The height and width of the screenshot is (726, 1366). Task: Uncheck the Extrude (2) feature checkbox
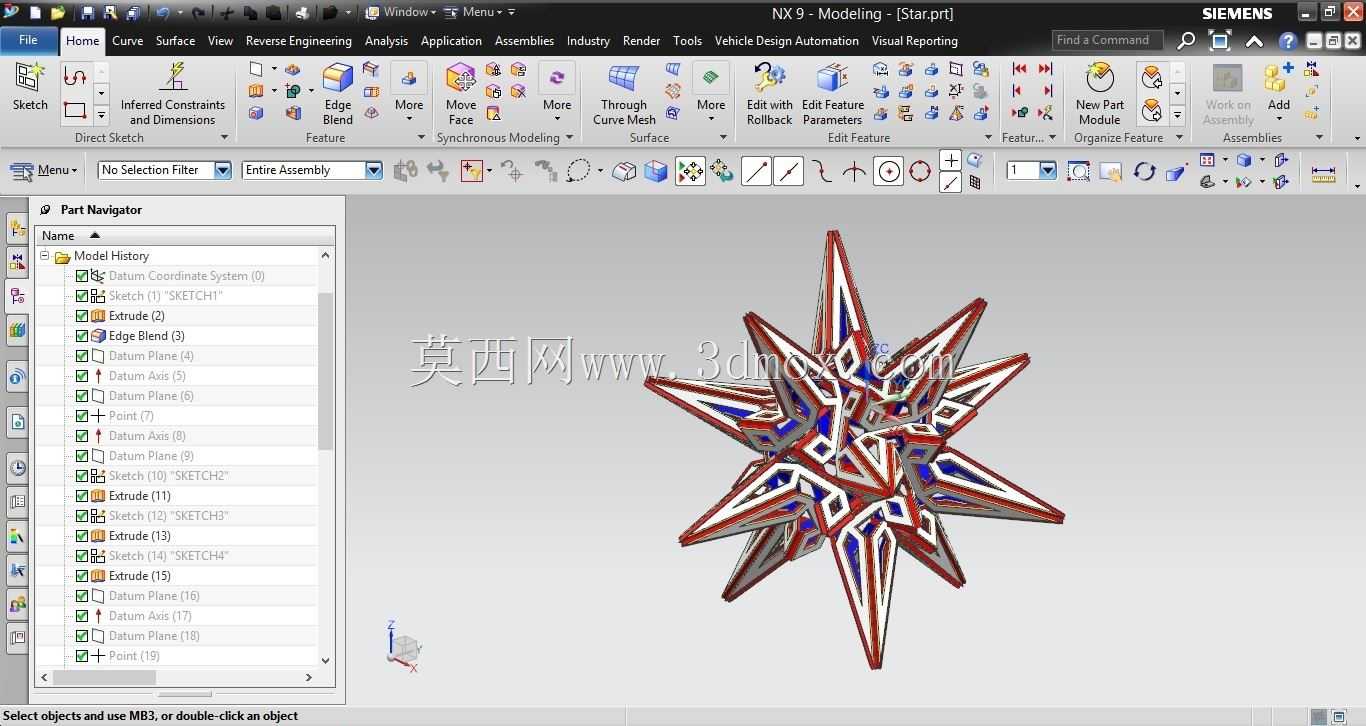(82, 316)
